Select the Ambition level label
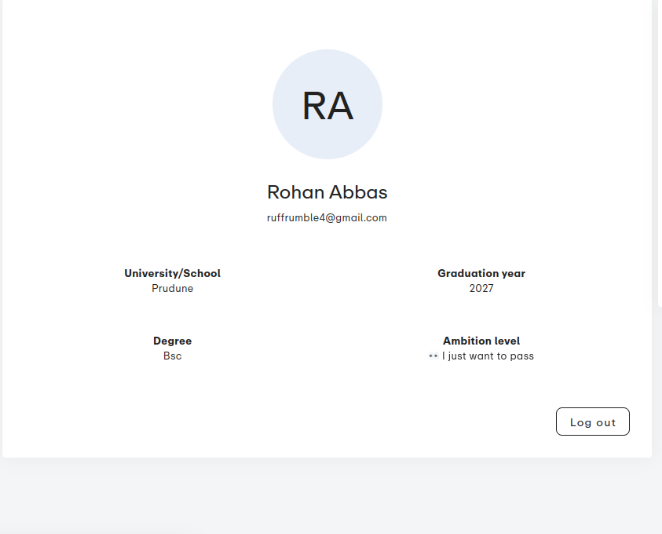 pyautogui.click(x=481, y=341)
